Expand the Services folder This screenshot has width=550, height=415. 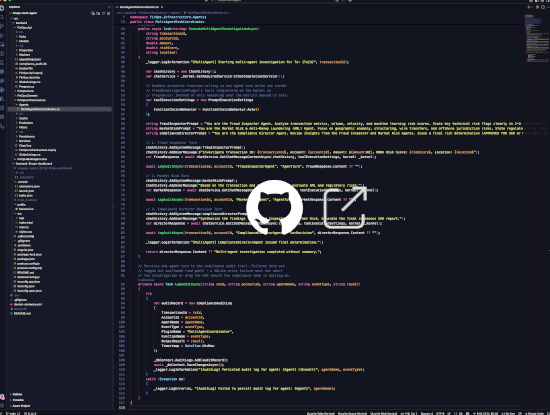pos(25,141)
